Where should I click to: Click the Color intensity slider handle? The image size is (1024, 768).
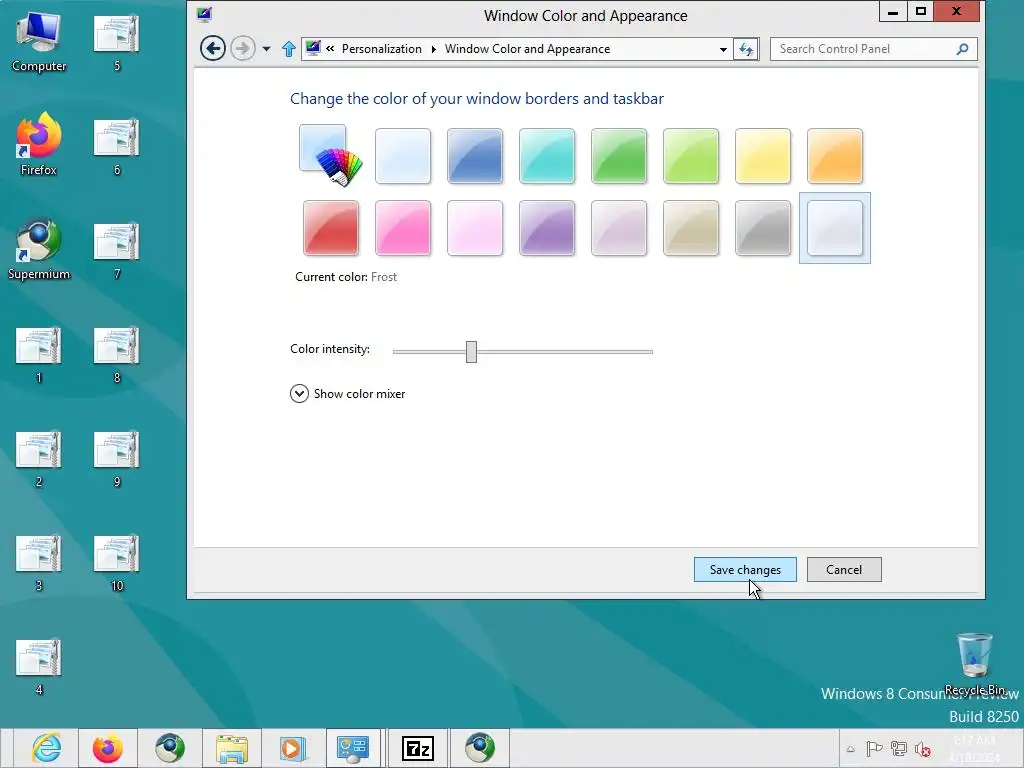[472, 351]
